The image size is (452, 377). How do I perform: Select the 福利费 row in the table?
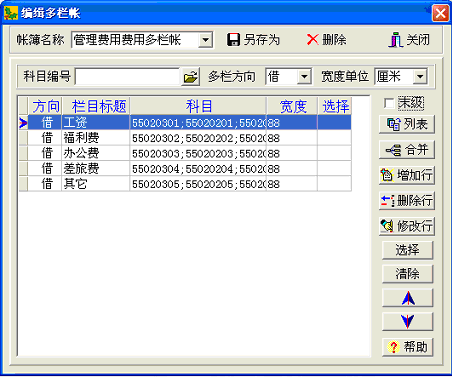[185, 138]
